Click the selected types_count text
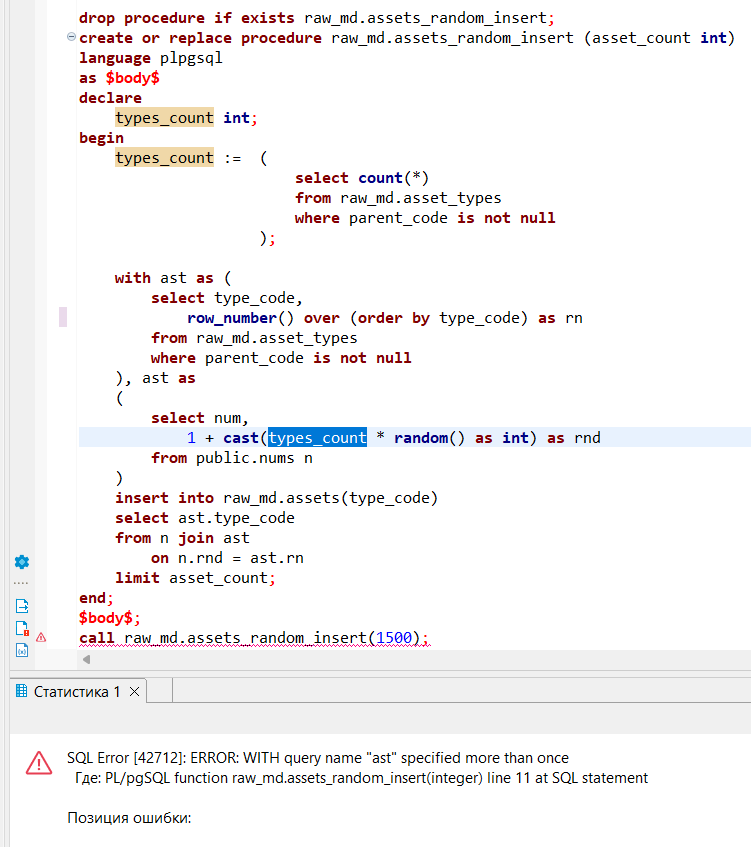 317,438
